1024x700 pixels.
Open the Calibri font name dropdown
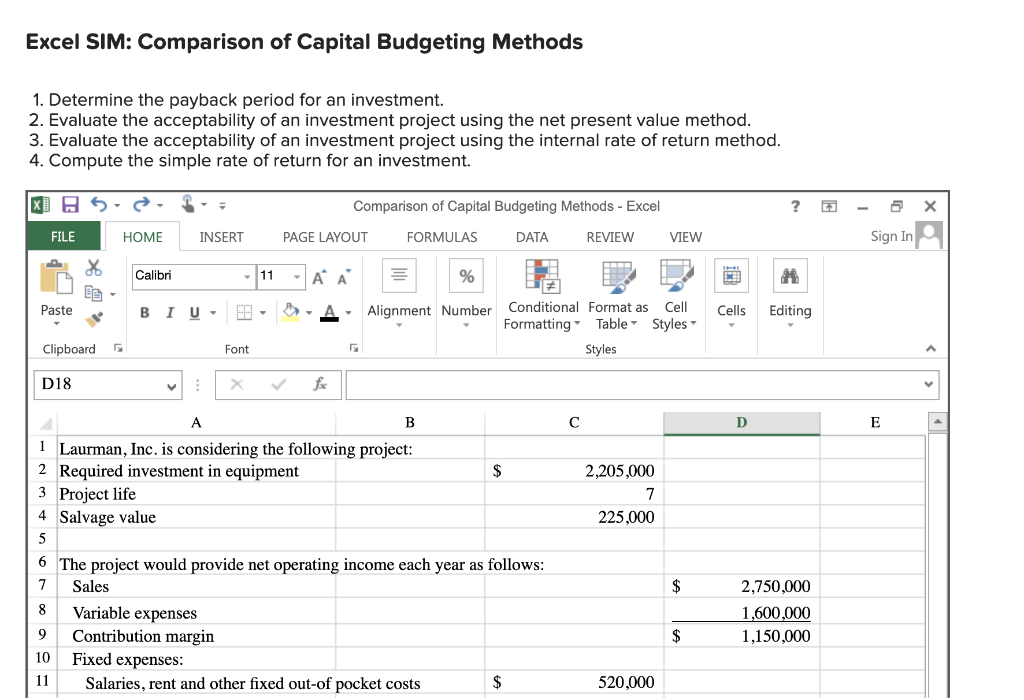(247, 276)
